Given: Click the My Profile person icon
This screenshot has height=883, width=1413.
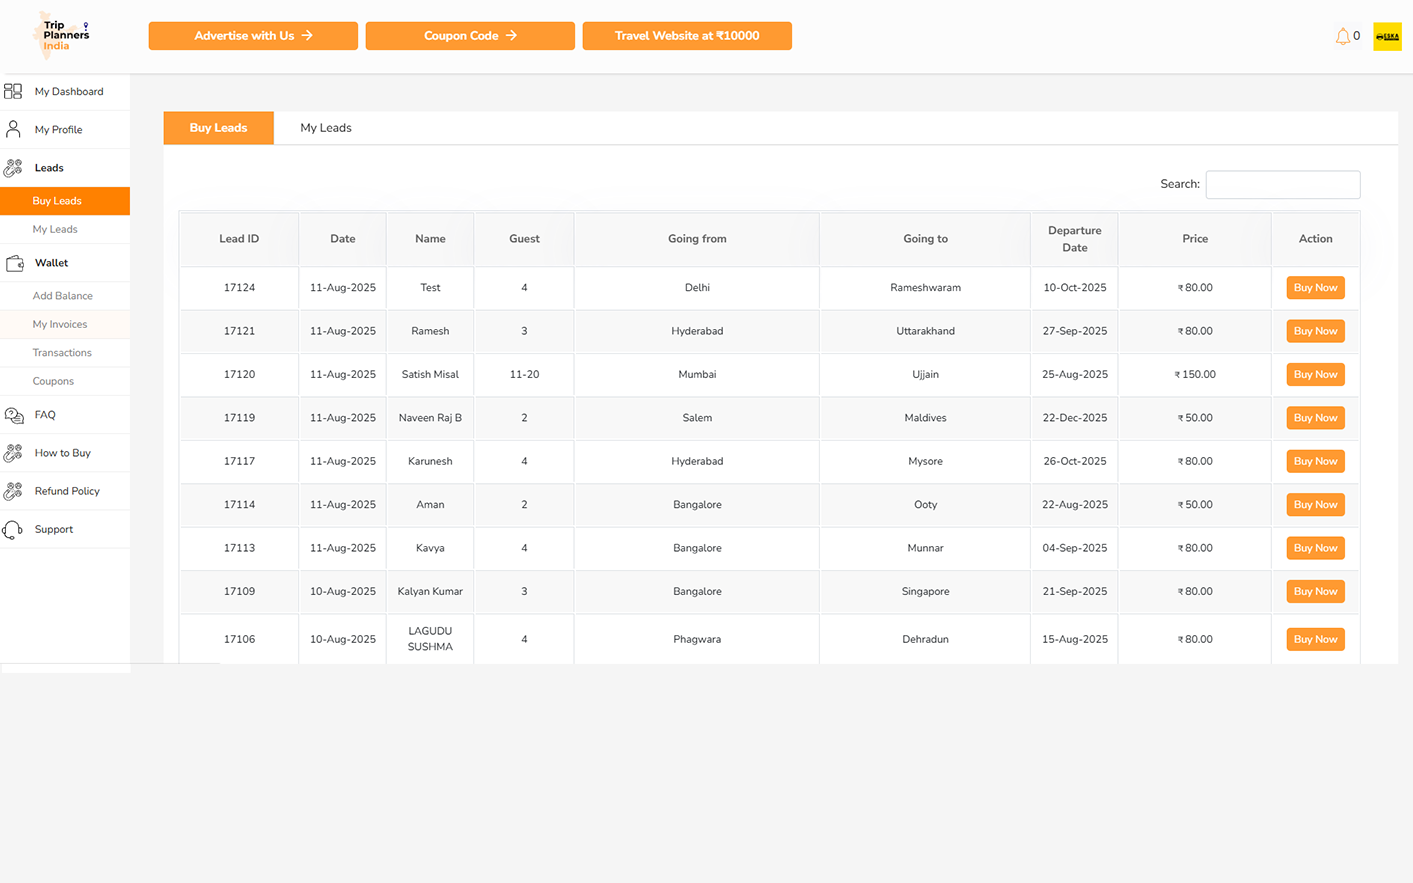Looking at the screenshot, I should [x=13, y=130].
